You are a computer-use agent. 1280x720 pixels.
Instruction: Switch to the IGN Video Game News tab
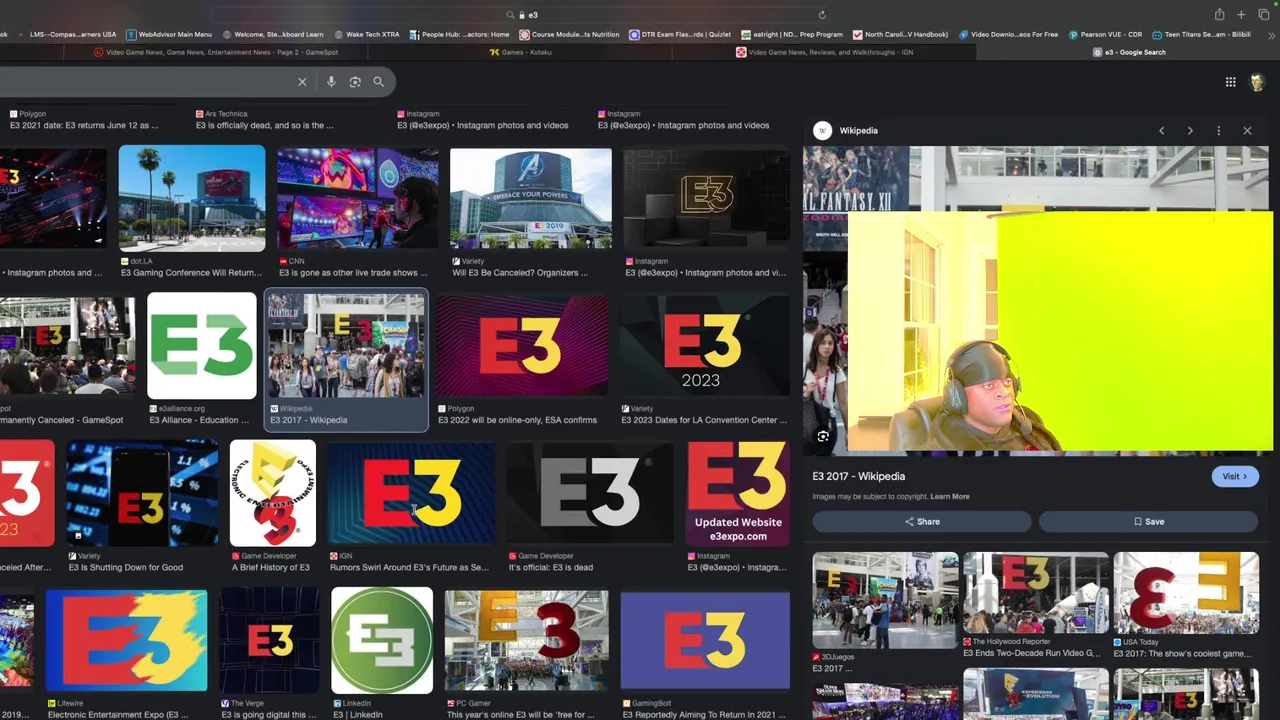(x=824, y=52)
